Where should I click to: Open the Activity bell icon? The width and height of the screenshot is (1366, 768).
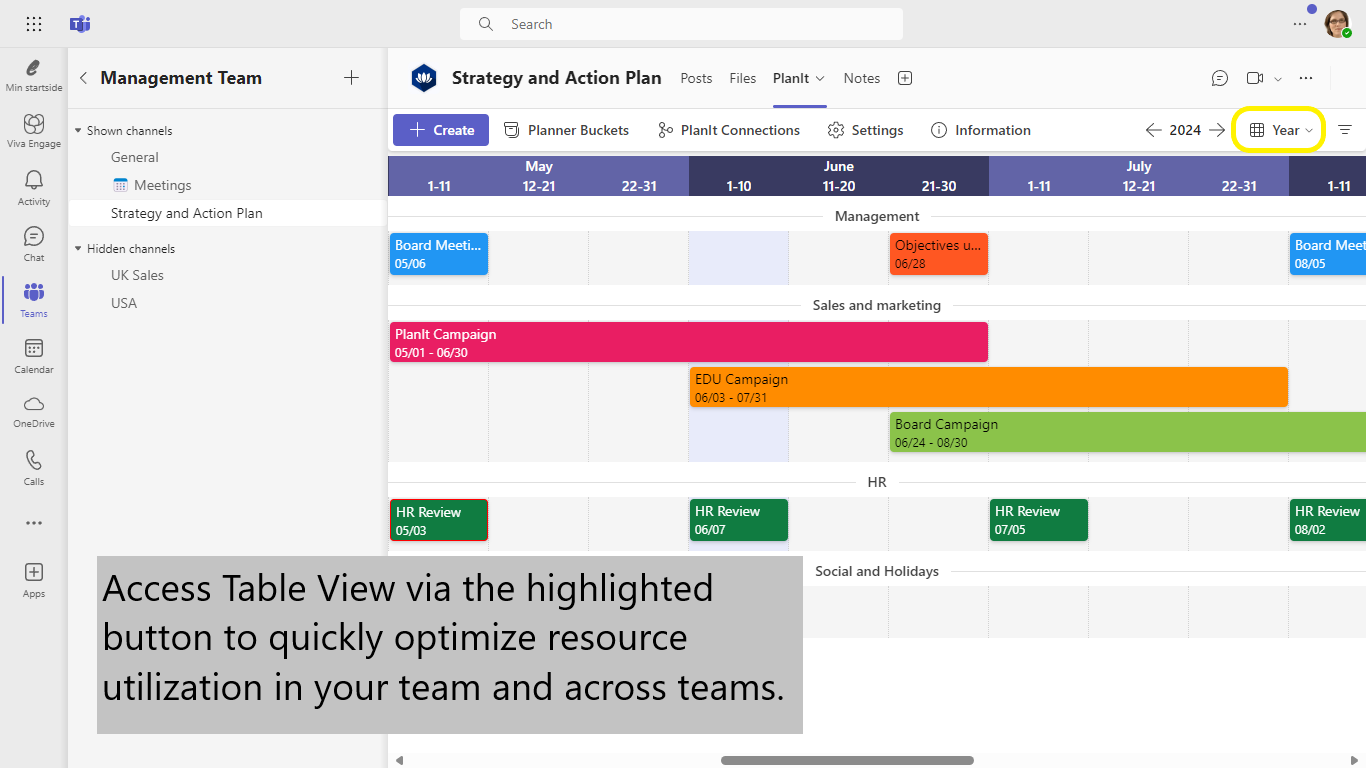pyautogui.click(x=34, y=187)
